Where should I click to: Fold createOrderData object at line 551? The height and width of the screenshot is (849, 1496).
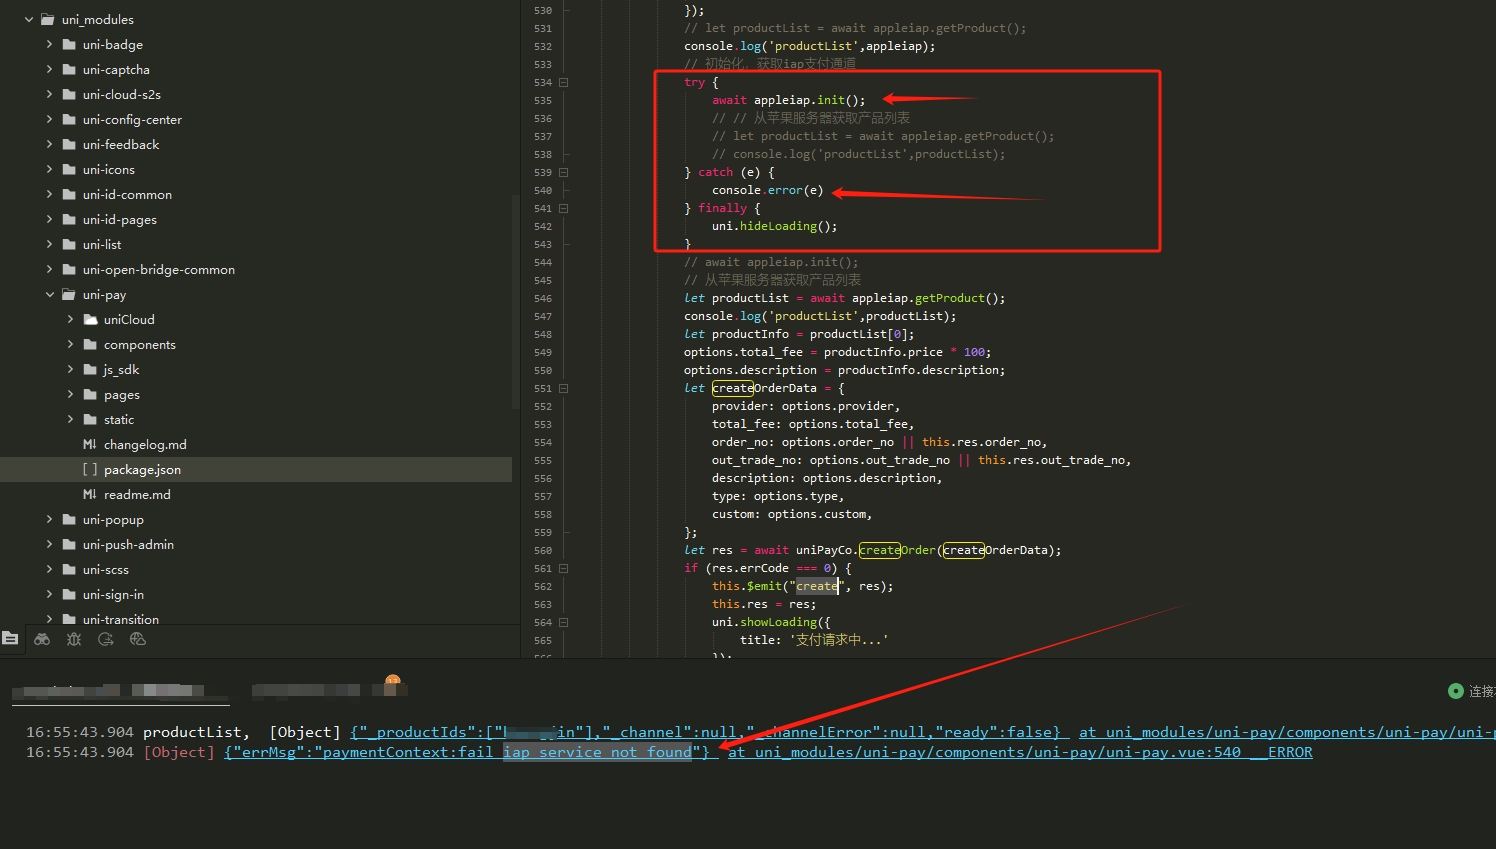coord(563,388)
